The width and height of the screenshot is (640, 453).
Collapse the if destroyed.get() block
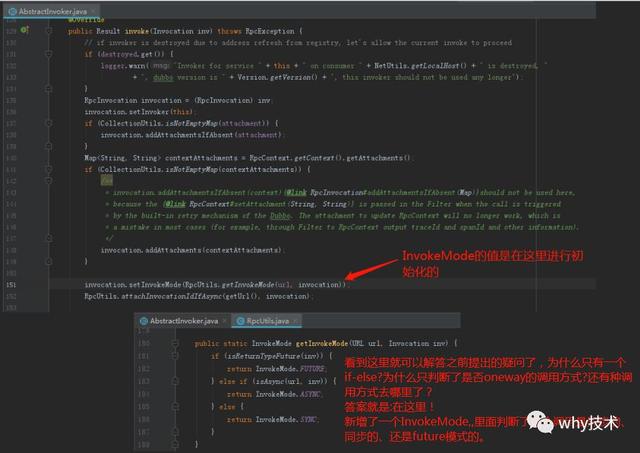pyautogui.click(x=49, y=54)
